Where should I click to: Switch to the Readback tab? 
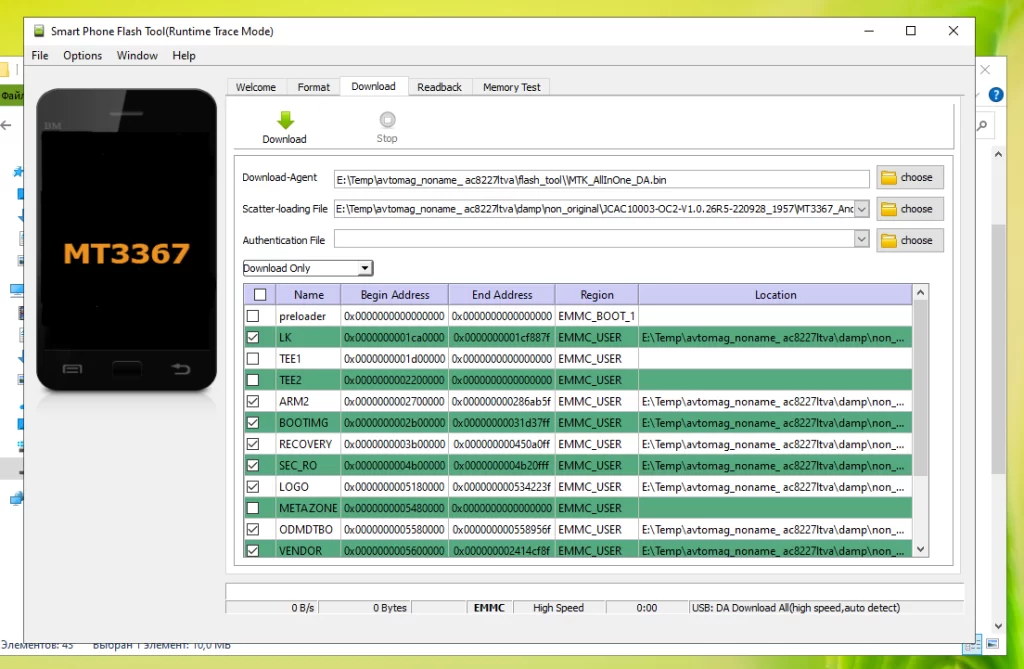[440, 87]
